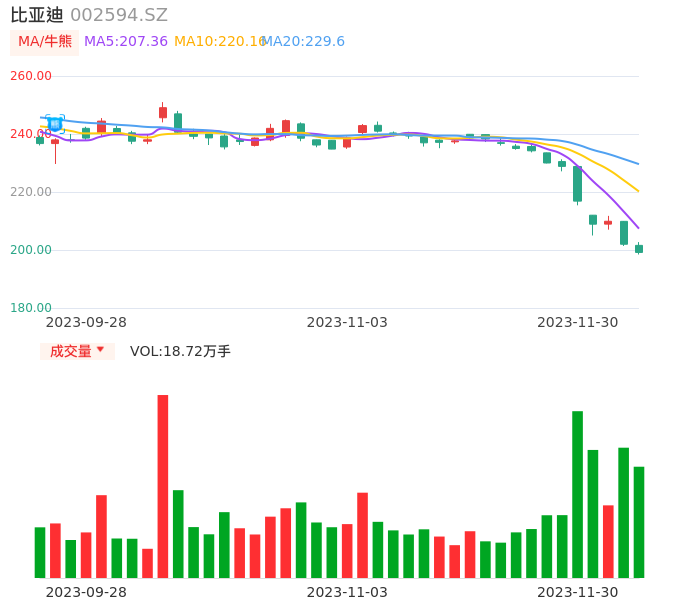Click the 比亚迪 stock name title

(x=37, y=15)
